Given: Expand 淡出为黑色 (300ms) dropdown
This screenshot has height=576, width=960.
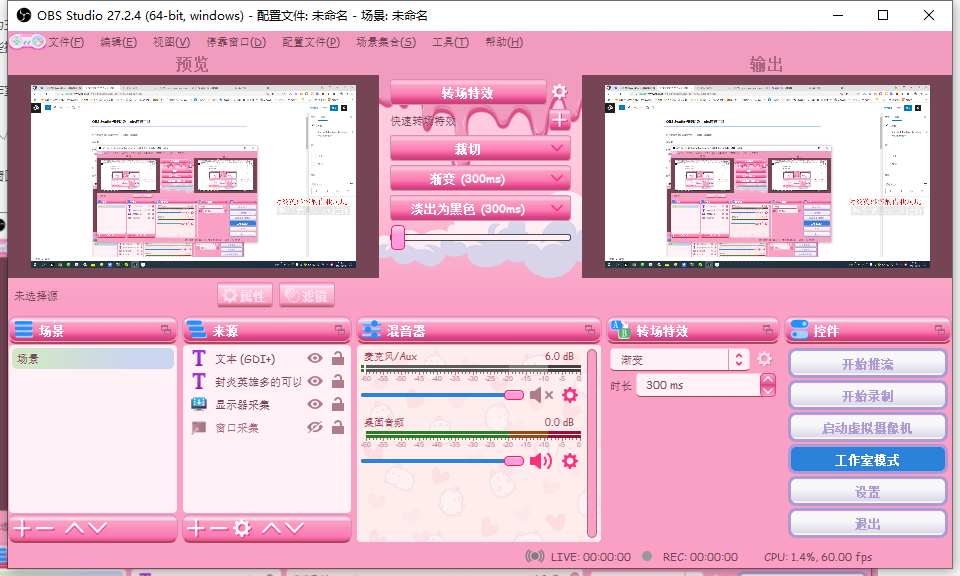Looking at the screenshot, I should click(x=557, y=208).
